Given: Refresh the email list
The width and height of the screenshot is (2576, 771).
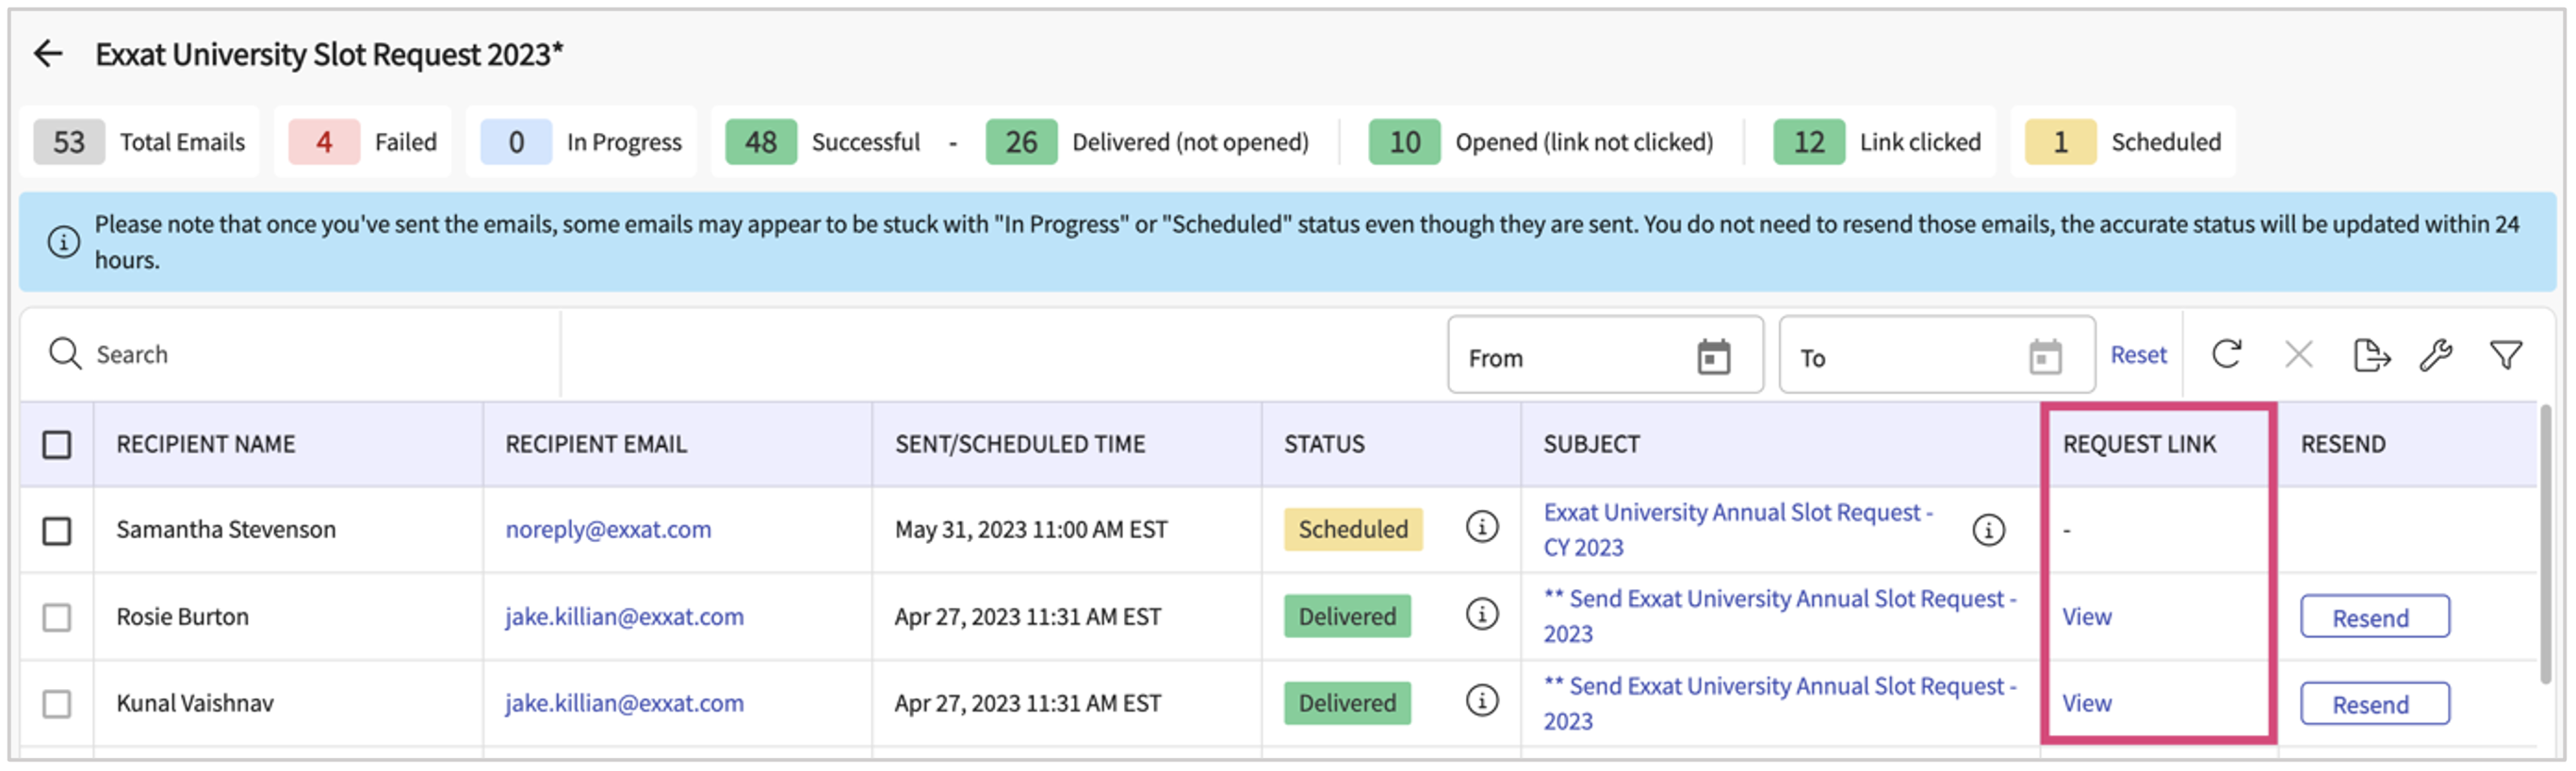Looking at the screenshot, I should (x=2226, y=354).
